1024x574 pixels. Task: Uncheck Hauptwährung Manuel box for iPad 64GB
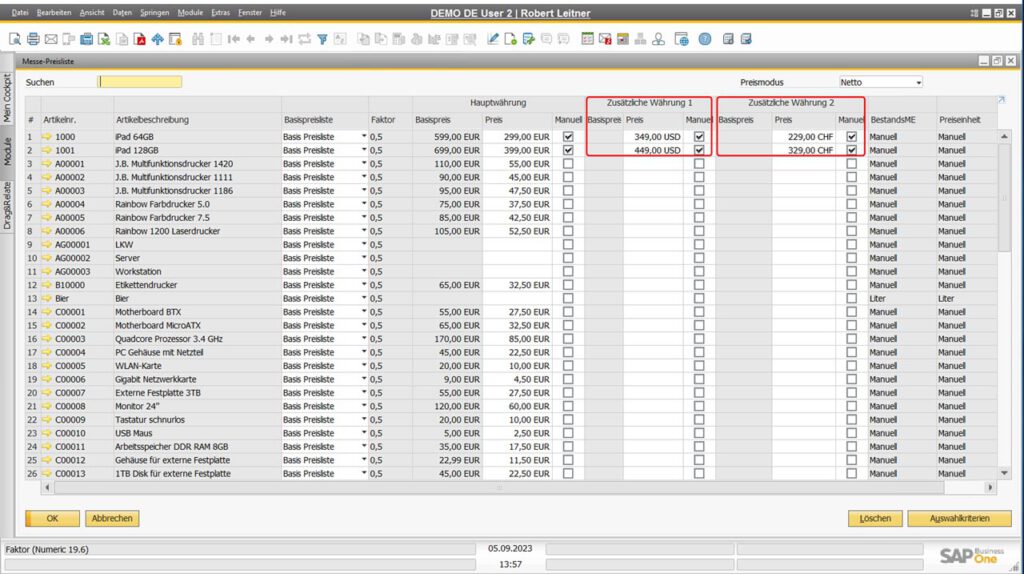point(568,136)
